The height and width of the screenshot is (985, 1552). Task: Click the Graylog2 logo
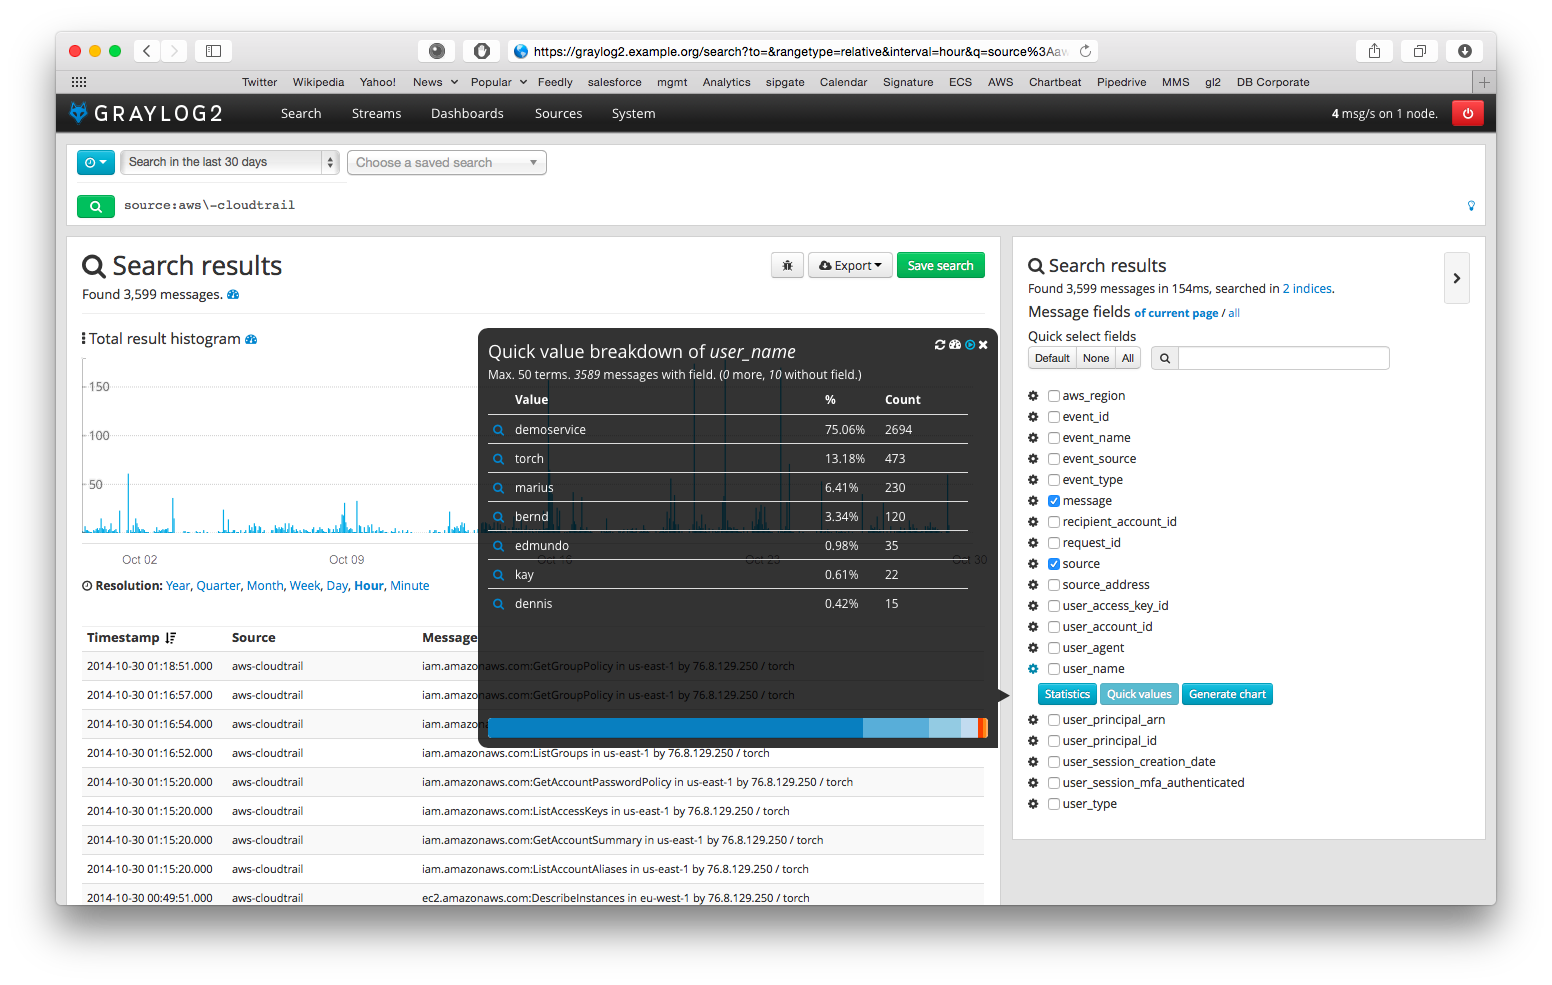146,114
